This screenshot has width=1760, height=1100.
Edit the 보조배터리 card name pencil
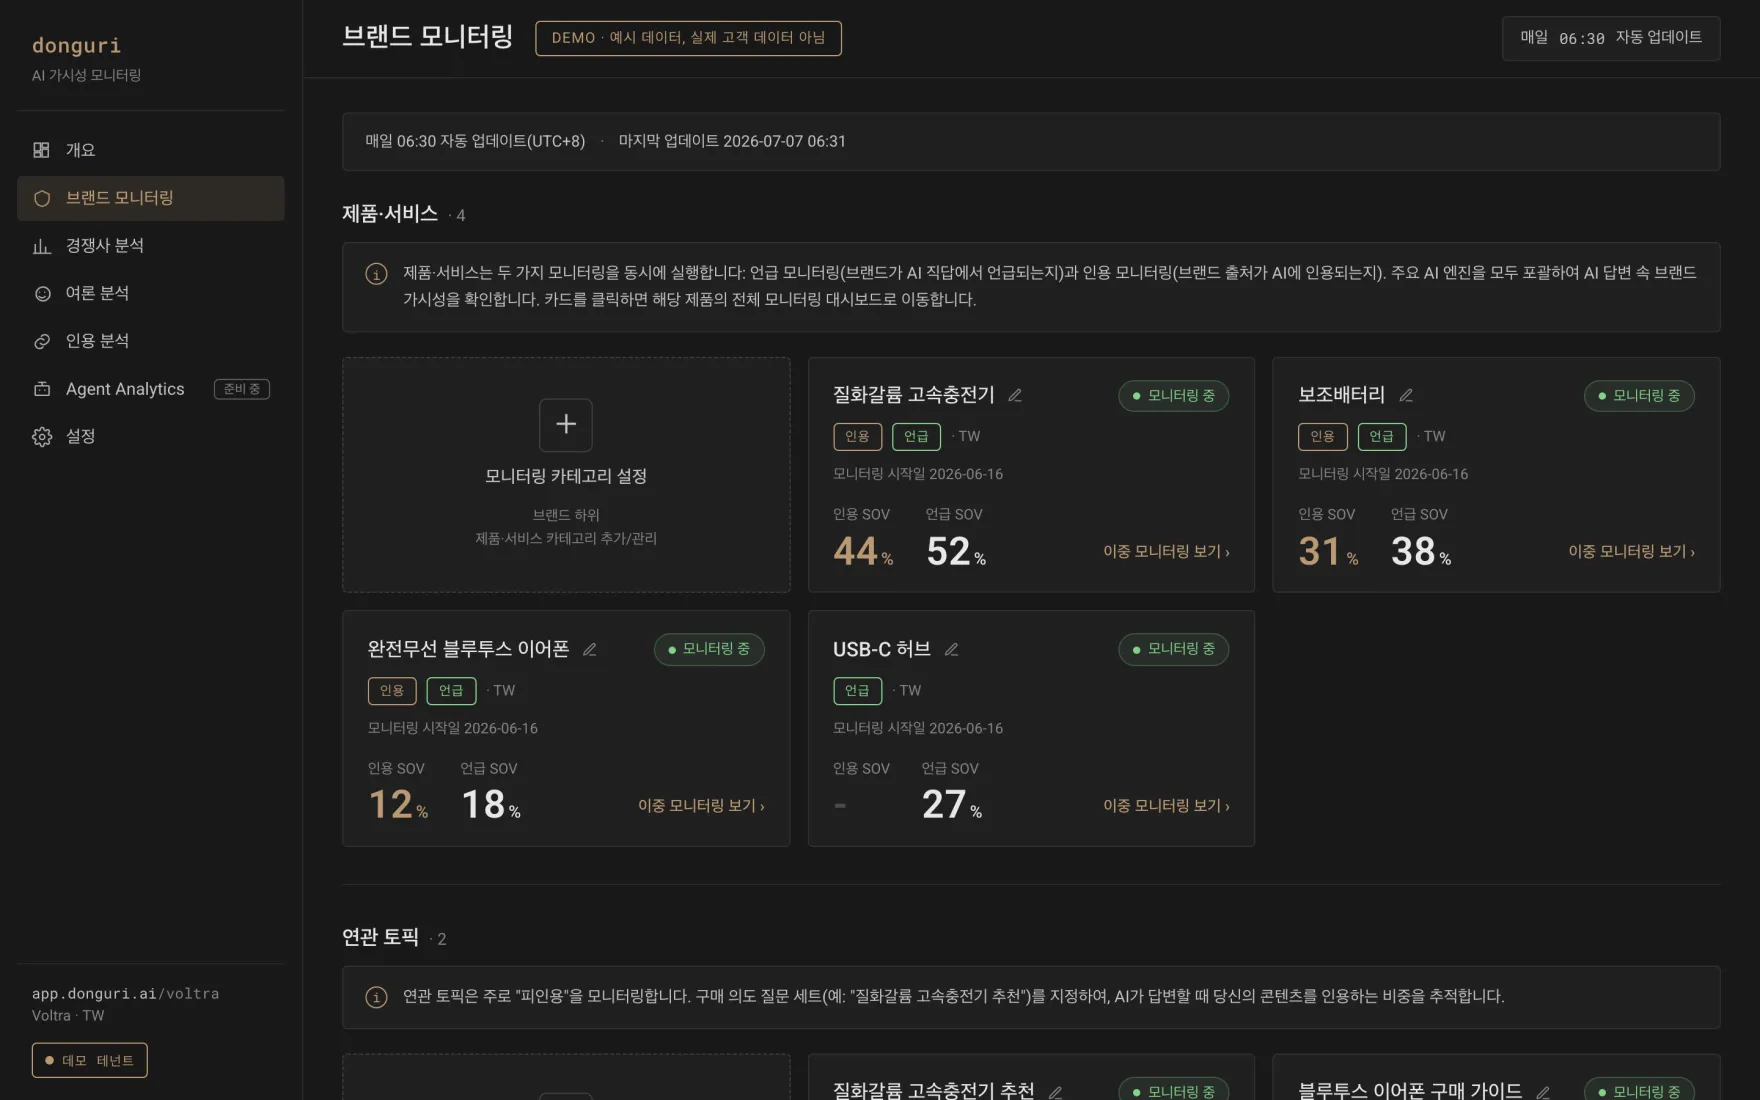[1406, 395]
